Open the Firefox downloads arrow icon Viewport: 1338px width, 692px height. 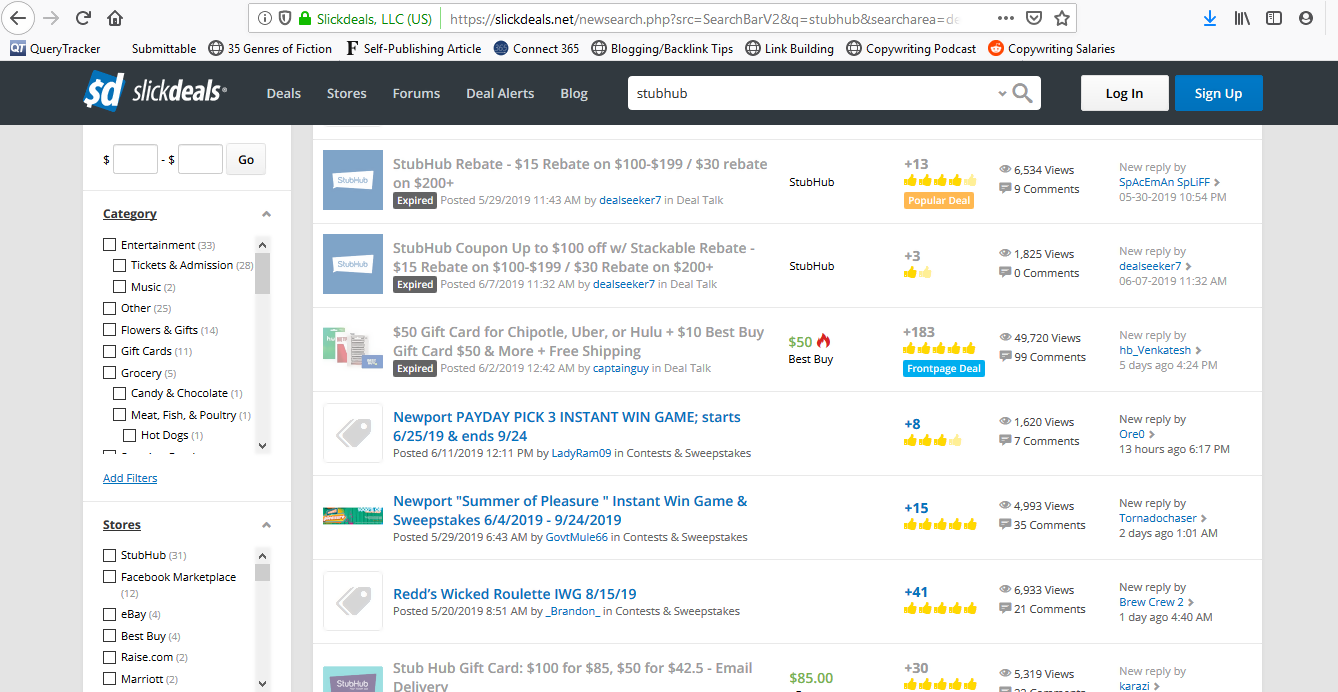(1210, 18)
